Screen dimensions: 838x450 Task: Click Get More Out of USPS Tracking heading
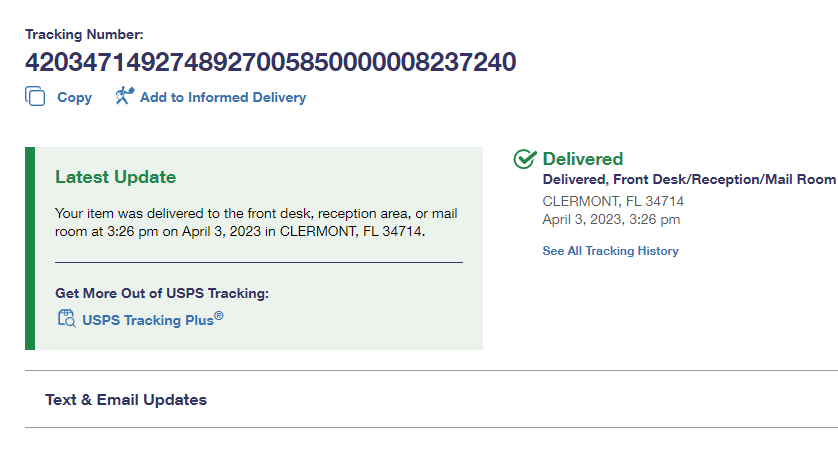click(x=162, y=293)
